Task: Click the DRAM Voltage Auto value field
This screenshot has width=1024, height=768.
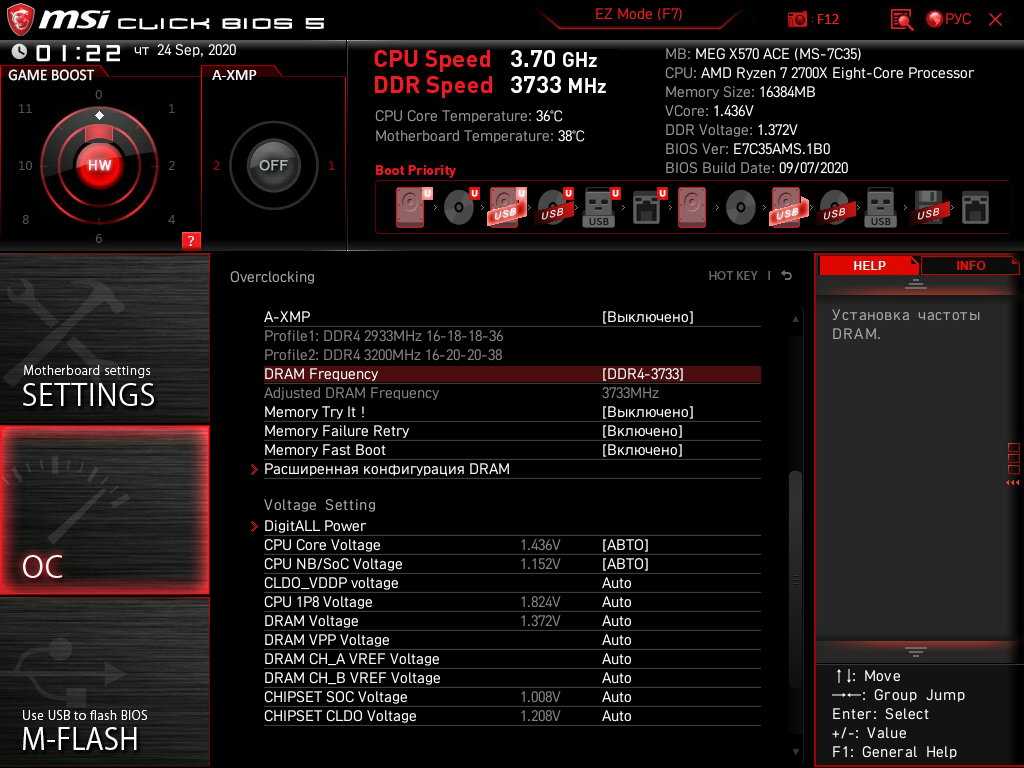Action: [x=617, y=621]
